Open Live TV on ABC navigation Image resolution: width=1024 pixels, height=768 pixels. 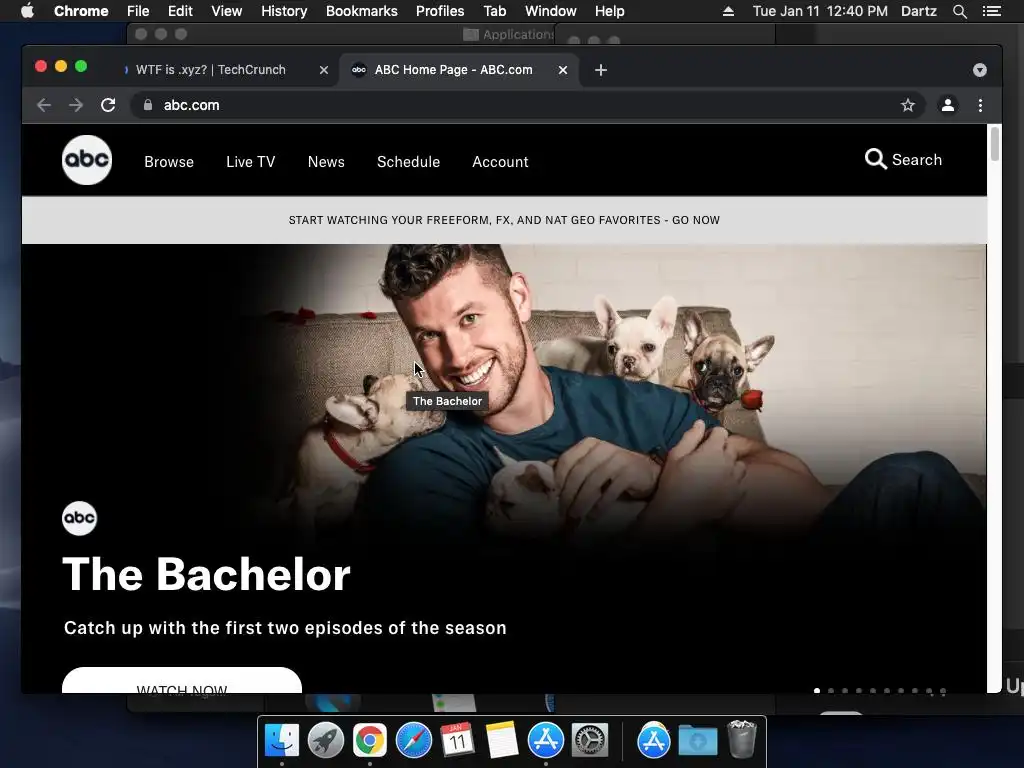click(251, 162)
